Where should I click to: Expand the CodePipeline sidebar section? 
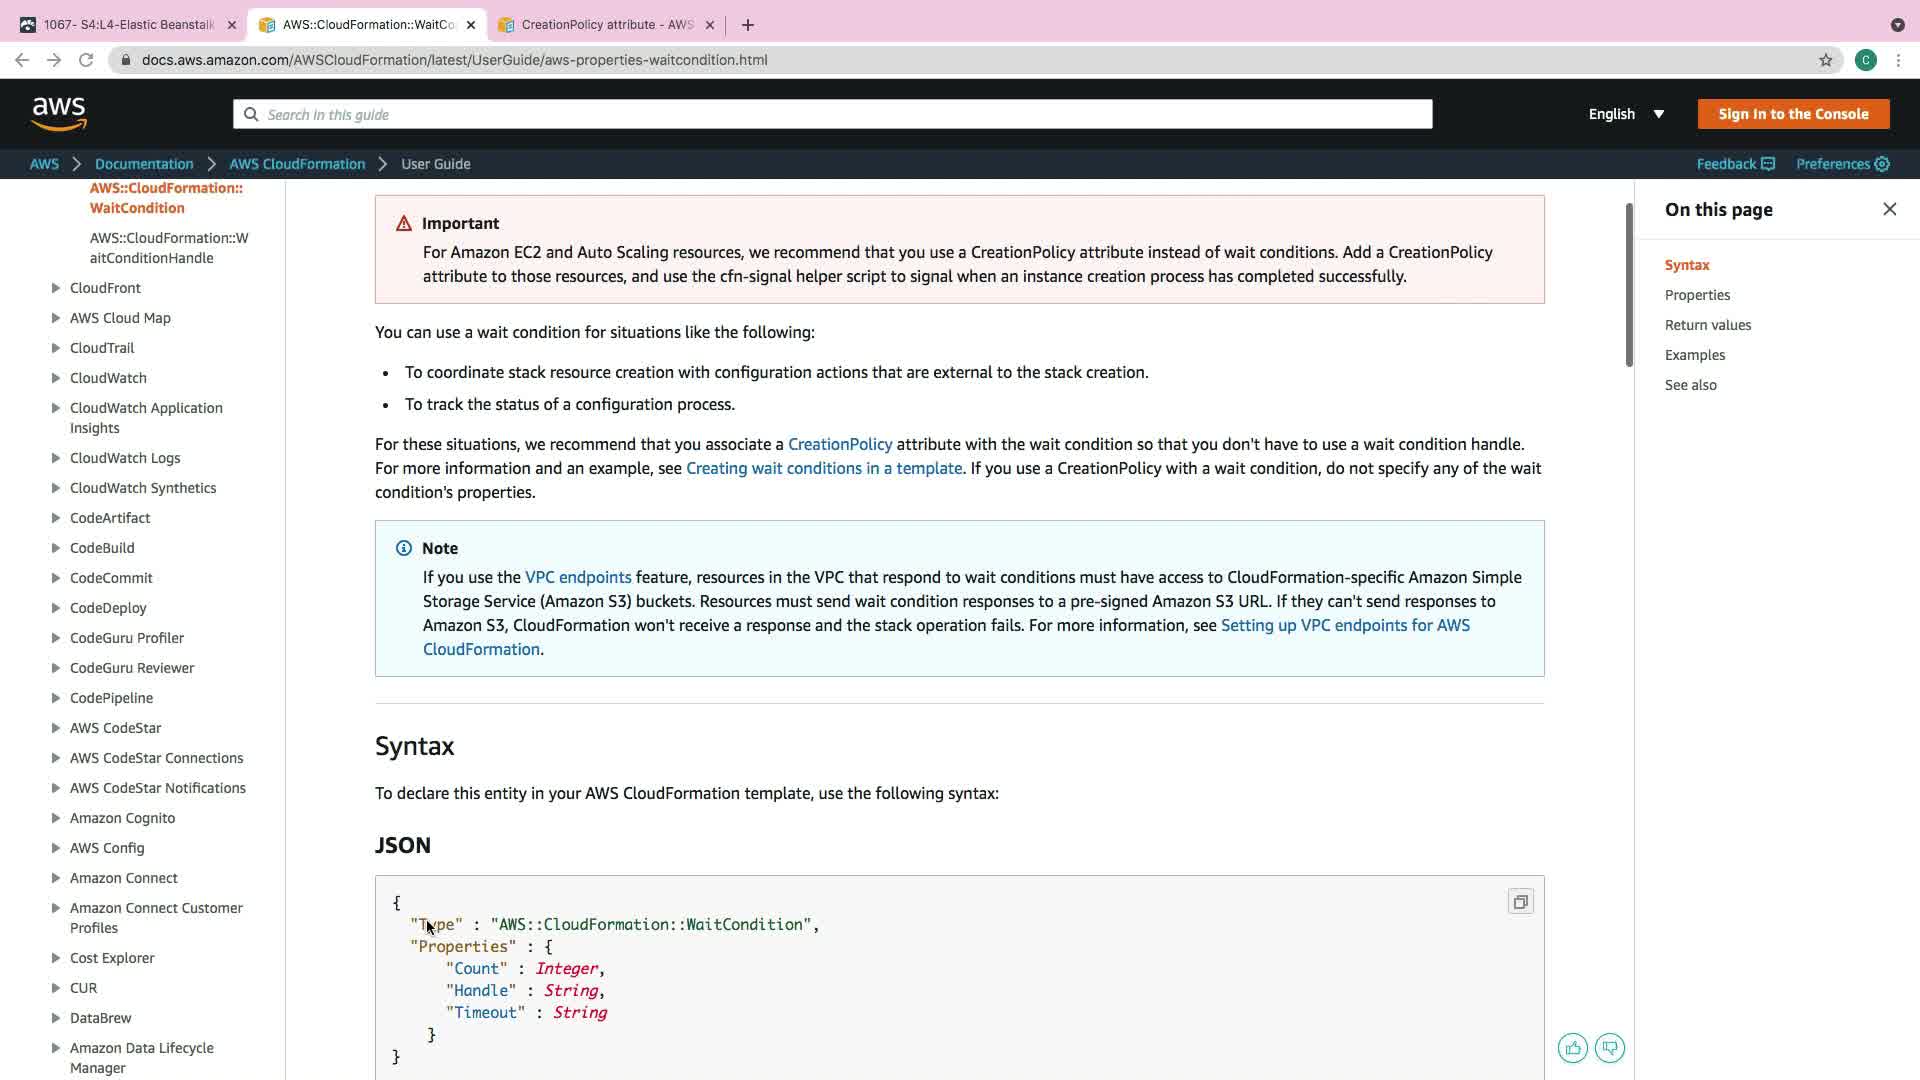tap(56, 698)
